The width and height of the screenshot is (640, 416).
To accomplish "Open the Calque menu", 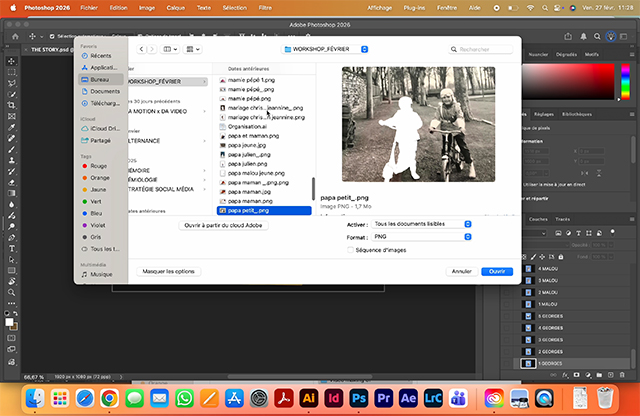I will [x=176, y=8].
